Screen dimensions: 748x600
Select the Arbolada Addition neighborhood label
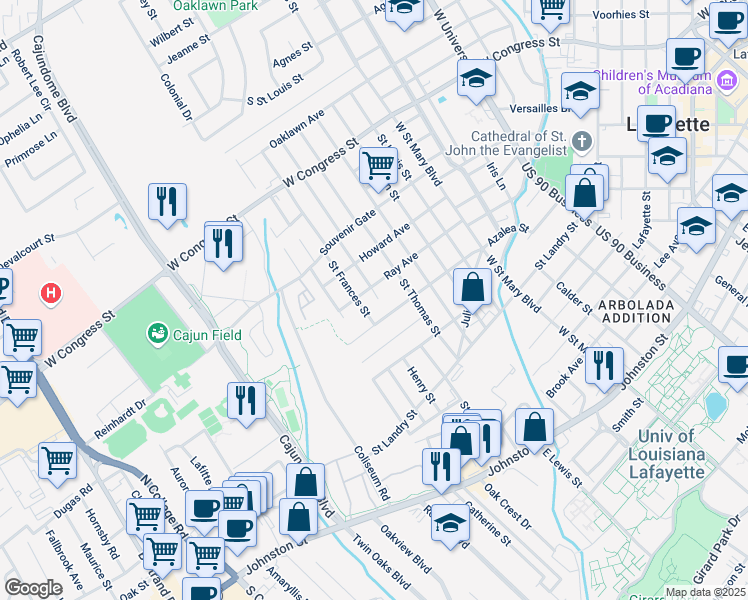pyautogui.click(x=636, y=311)
